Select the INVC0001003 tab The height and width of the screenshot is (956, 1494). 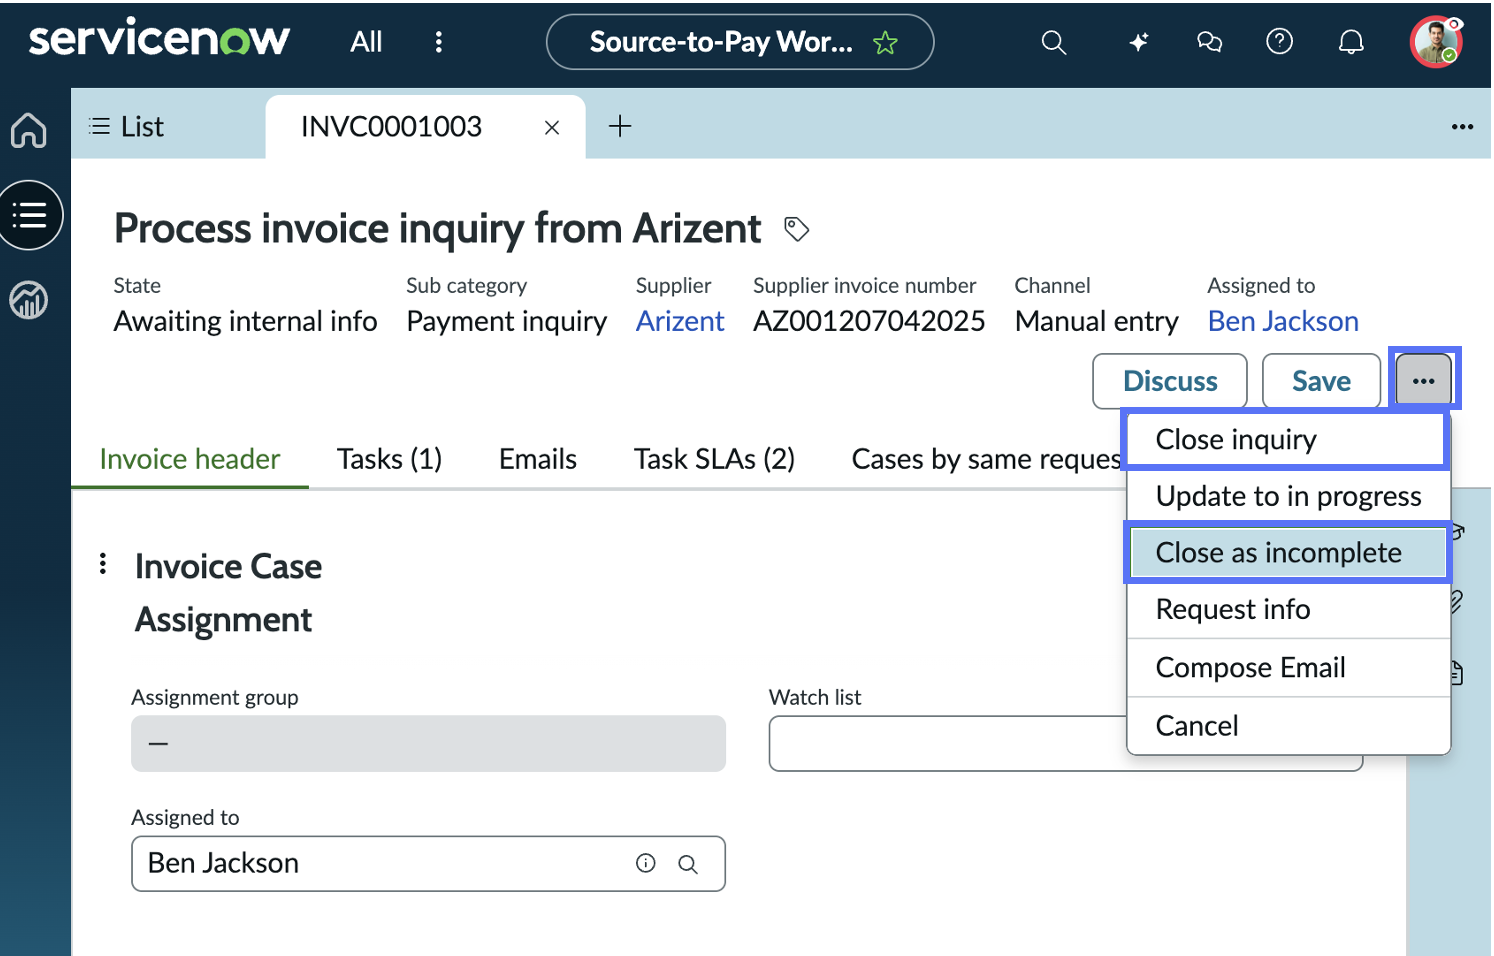pos(391,127)
